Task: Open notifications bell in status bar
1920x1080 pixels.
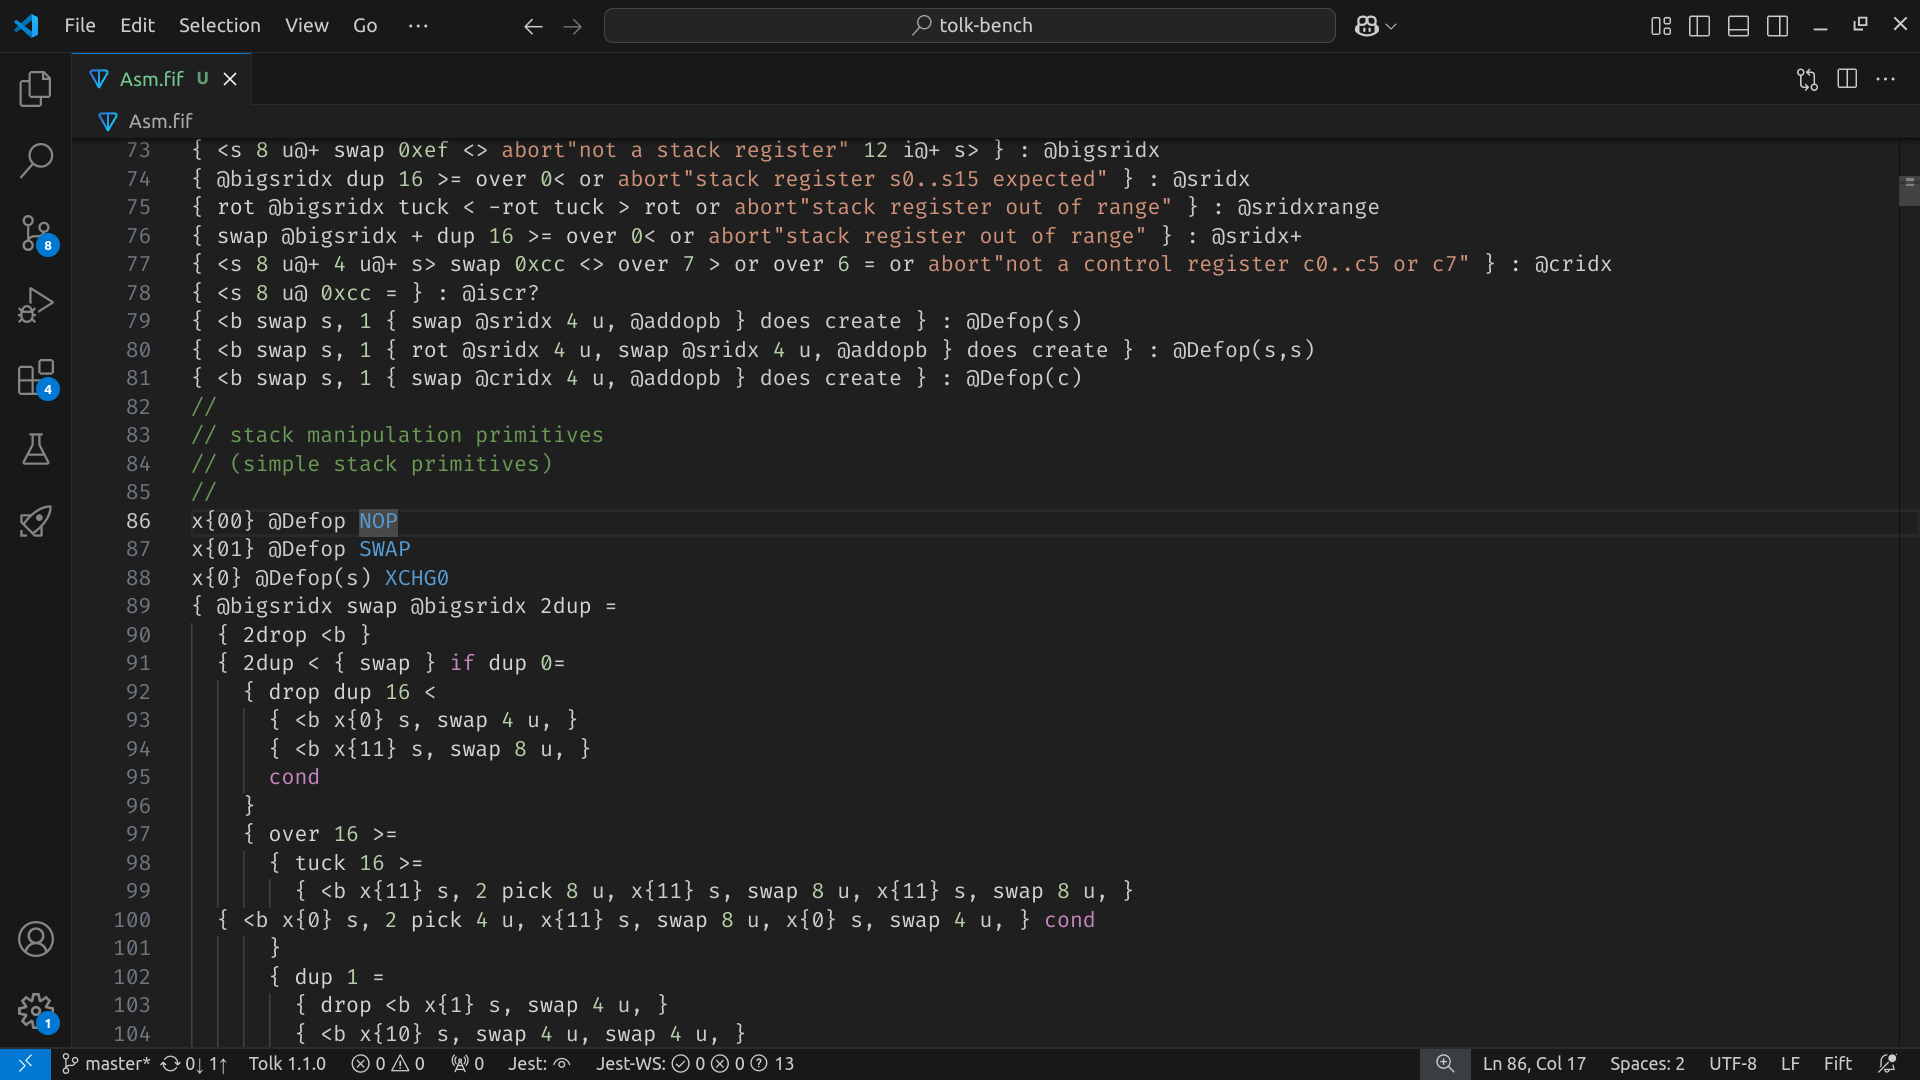Action: [1888, 1064]
